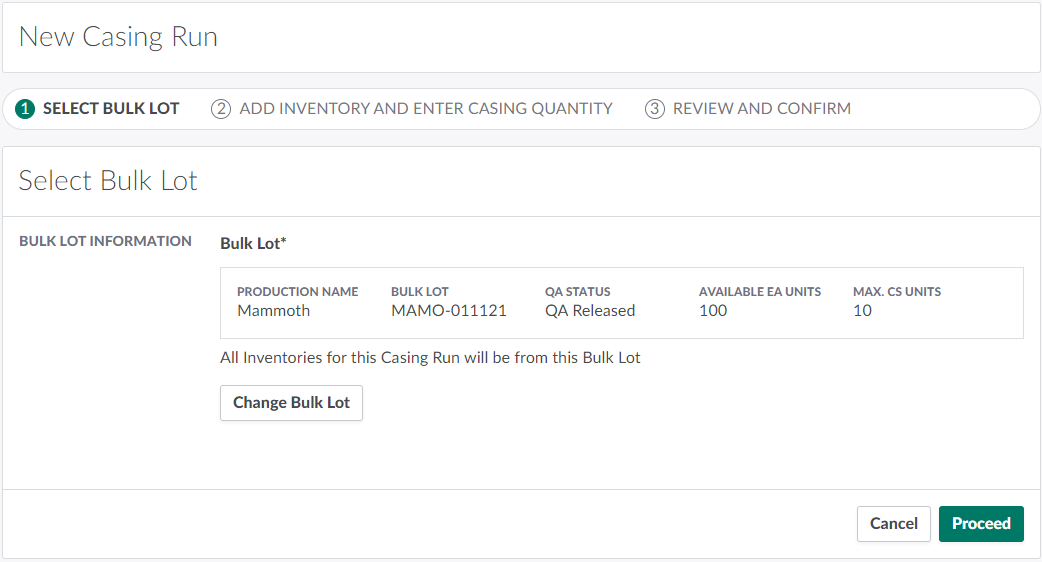Go to Add Inventory and Enter Casing Quantity step
The height and width of the screenshot is (562, 1042).
pos(426,109)
